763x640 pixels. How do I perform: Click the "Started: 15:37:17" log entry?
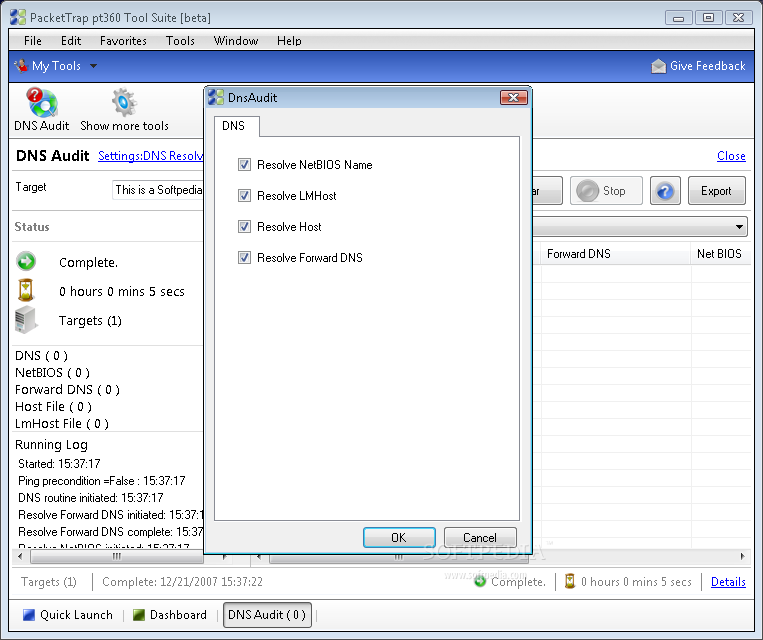coord(59,464)
